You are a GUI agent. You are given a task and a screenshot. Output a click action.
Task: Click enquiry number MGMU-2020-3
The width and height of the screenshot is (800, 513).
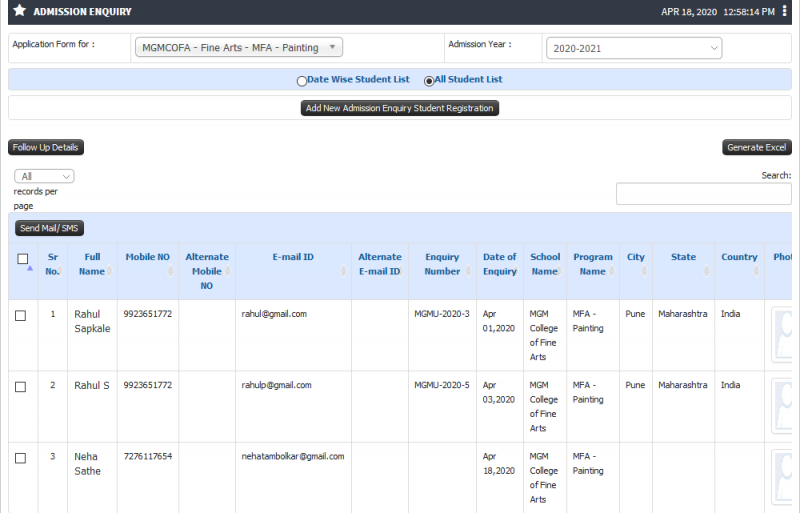pyautogui.click(x=442, y=314)
